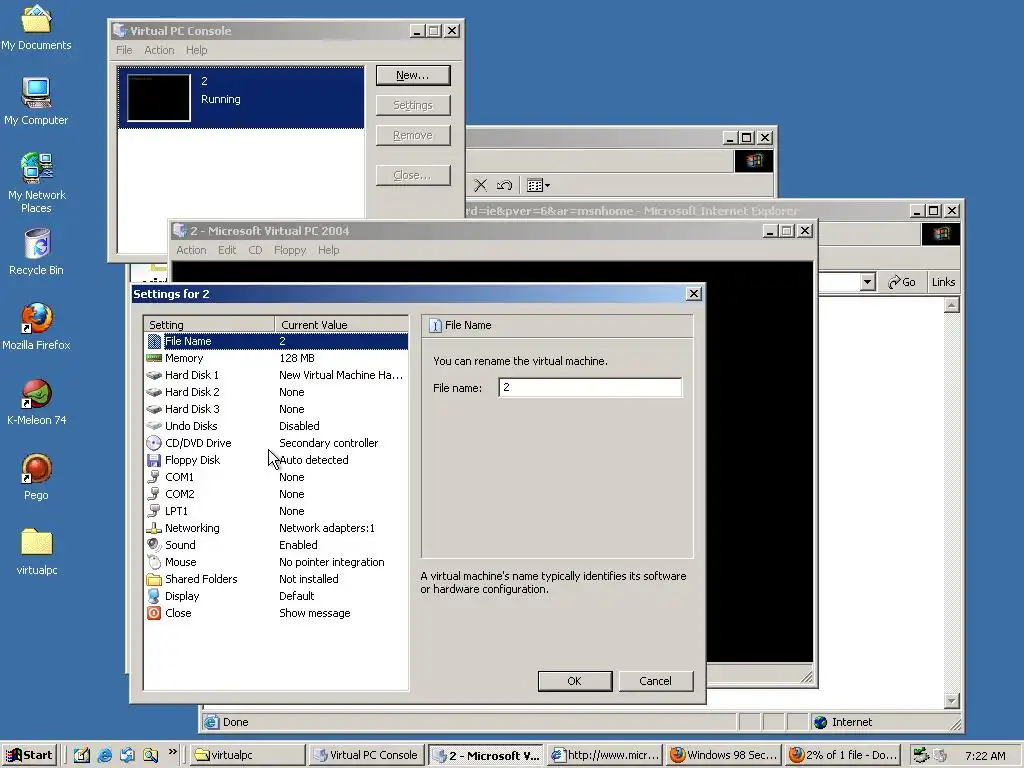Open Action menu in Virtual PC Console
The height and width of the screenshot is (768, 1024).
(x=159, y=50)
